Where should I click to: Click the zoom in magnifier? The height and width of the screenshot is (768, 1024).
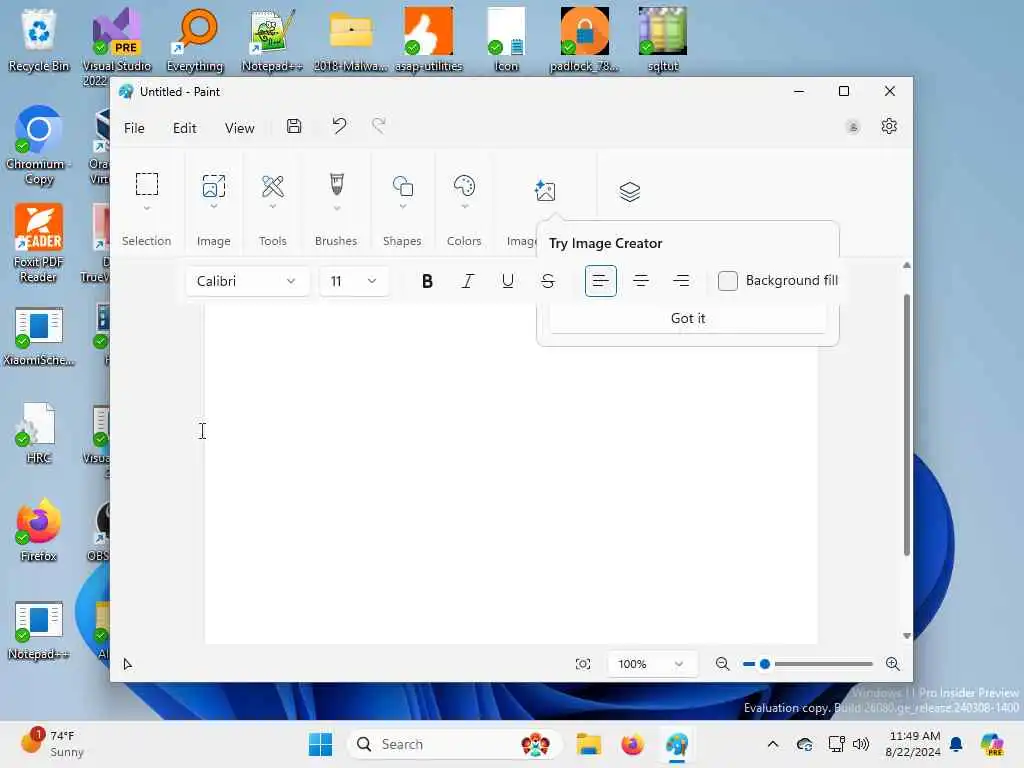pos(893,664)
